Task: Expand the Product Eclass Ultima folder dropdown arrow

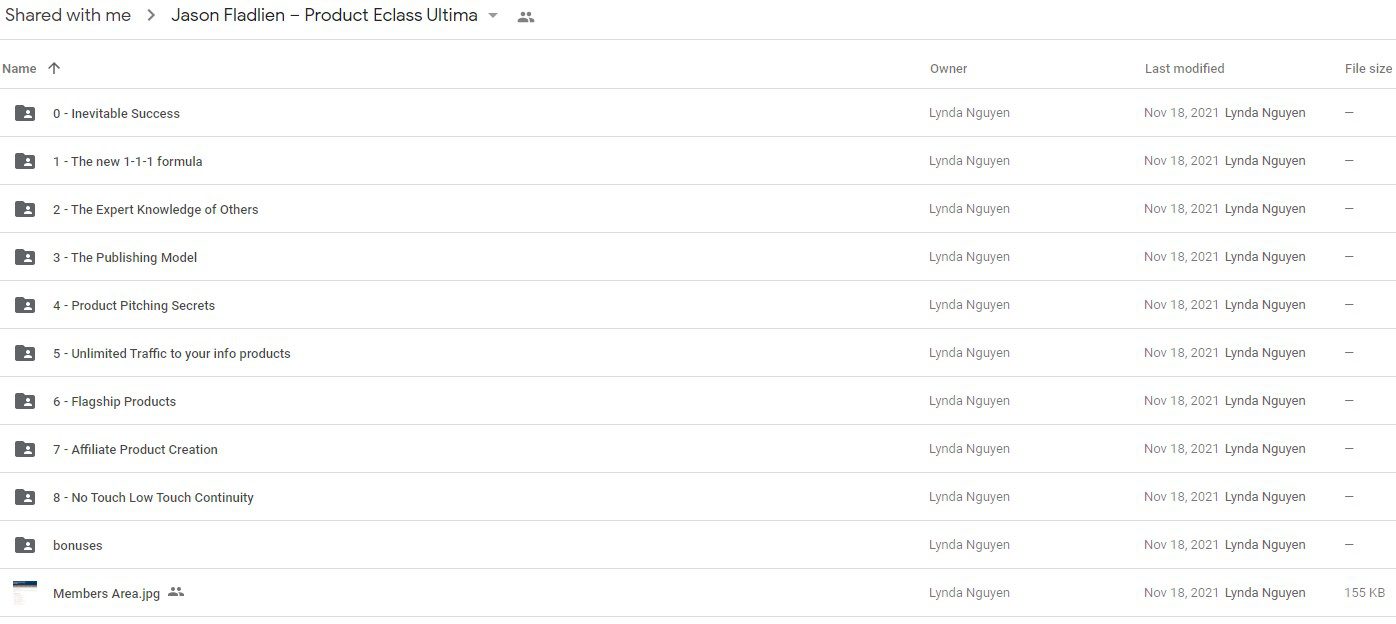Action: click(493, 16)
